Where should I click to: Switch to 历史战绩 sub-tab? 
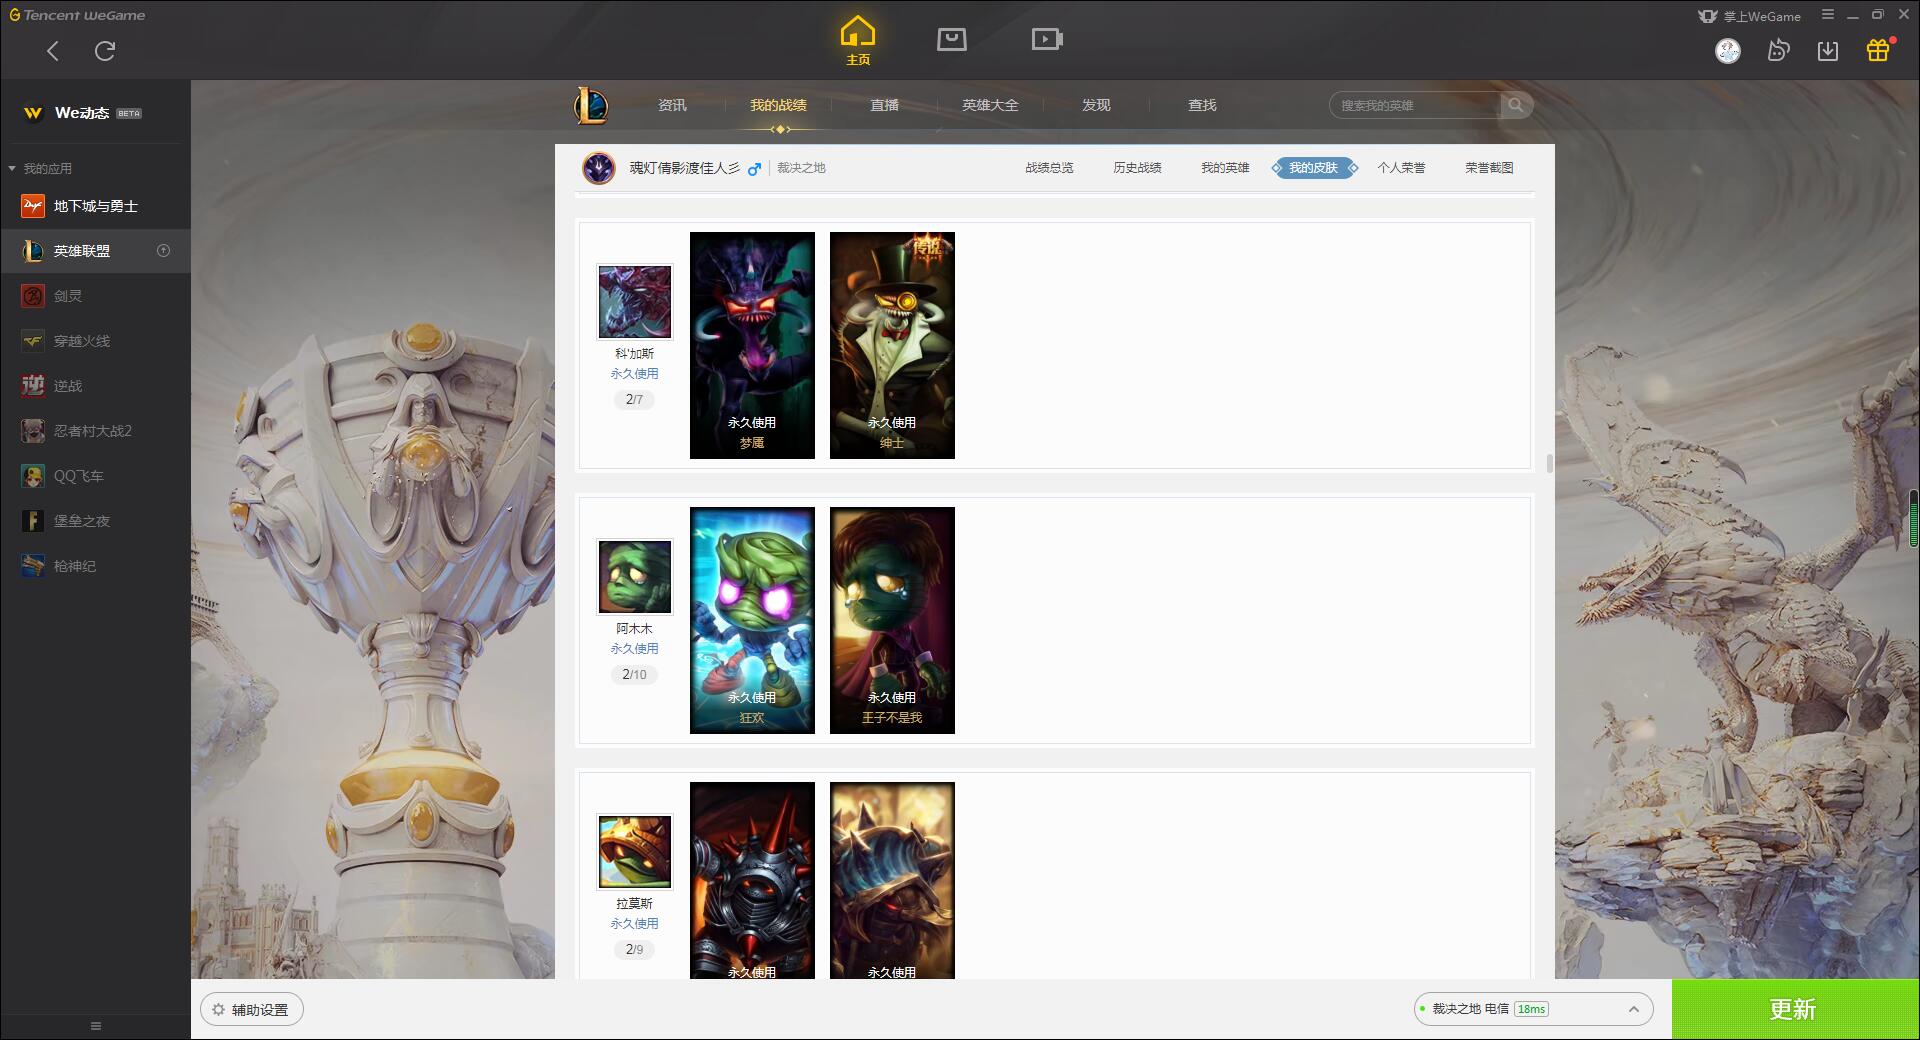coord(1137,168)
